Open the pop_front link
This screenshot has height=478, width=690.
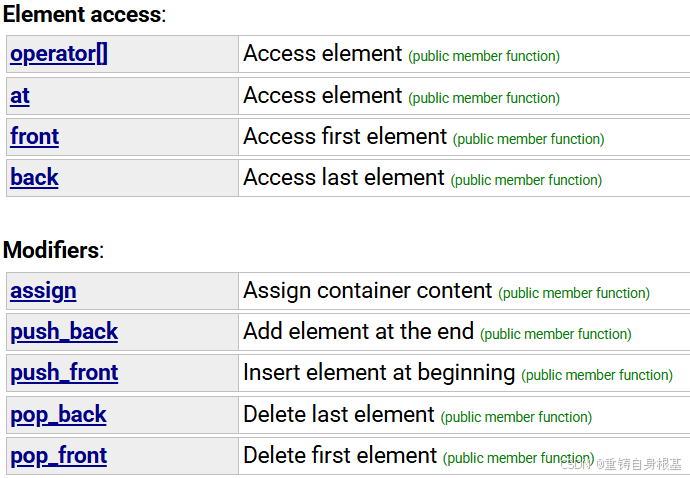(x=59, y=456)
